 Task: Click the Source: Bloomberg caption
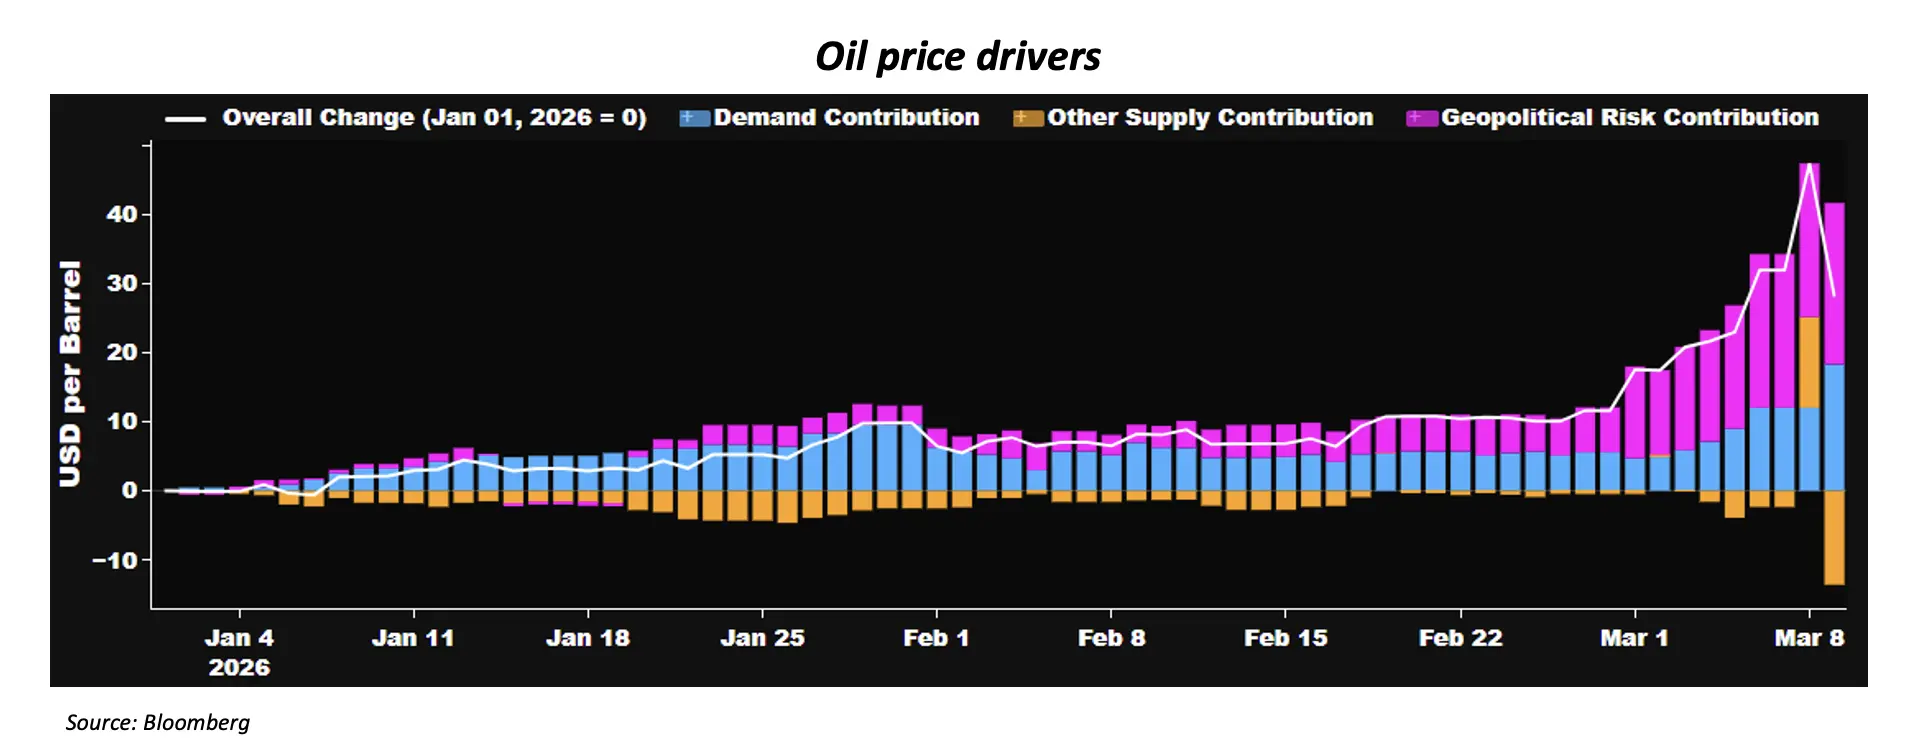pos(158,722)
